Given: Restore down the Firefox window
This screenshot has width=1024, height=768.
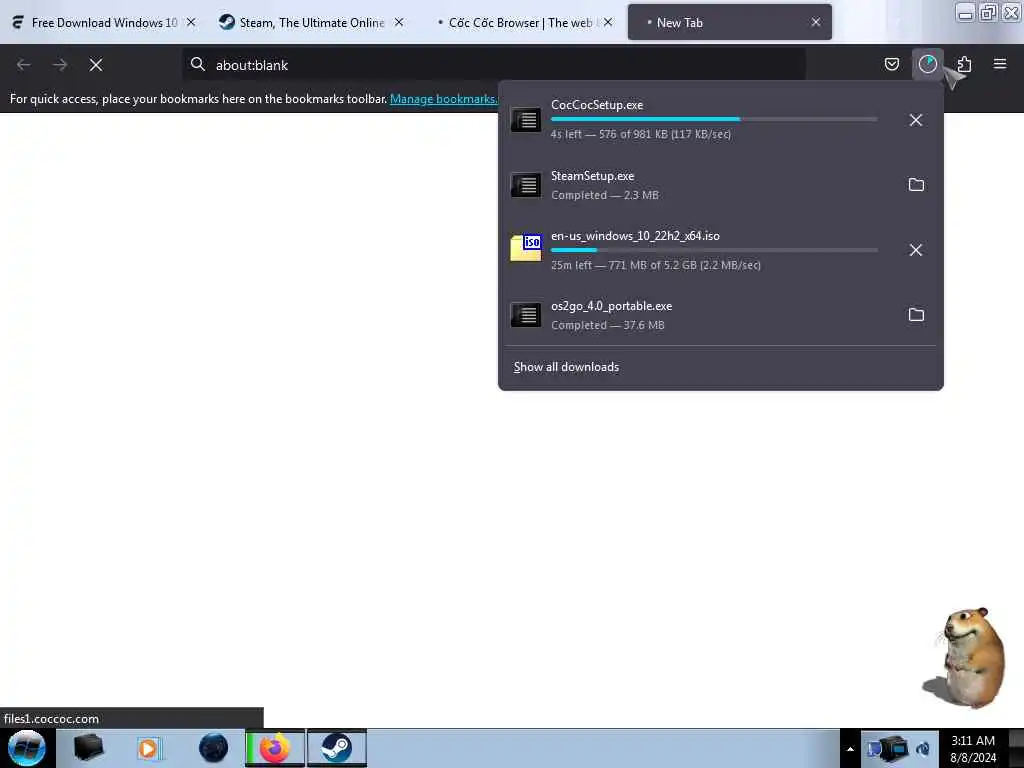Looking at the screenshot, I should (988, 12).
